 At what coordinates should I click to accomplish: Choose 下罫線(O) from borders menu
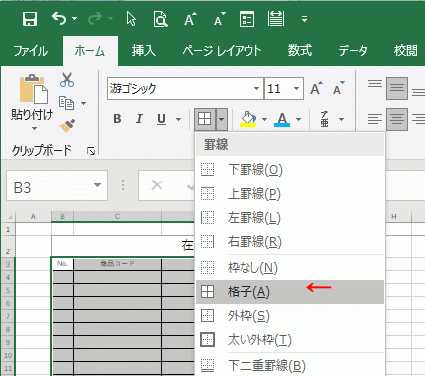pyautogui.click(x=290, y=170)
